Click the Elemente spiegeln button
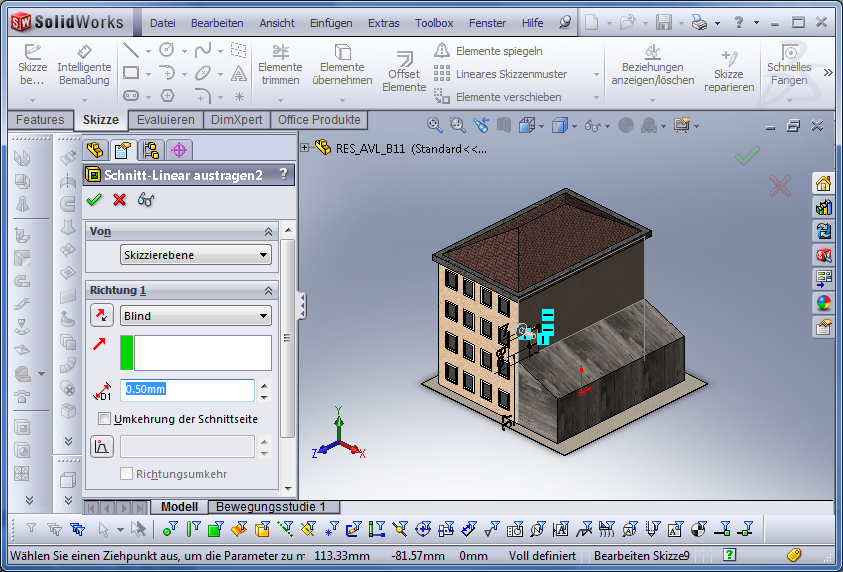The height and width of the screenshot is (572, 843). [498, 50]
